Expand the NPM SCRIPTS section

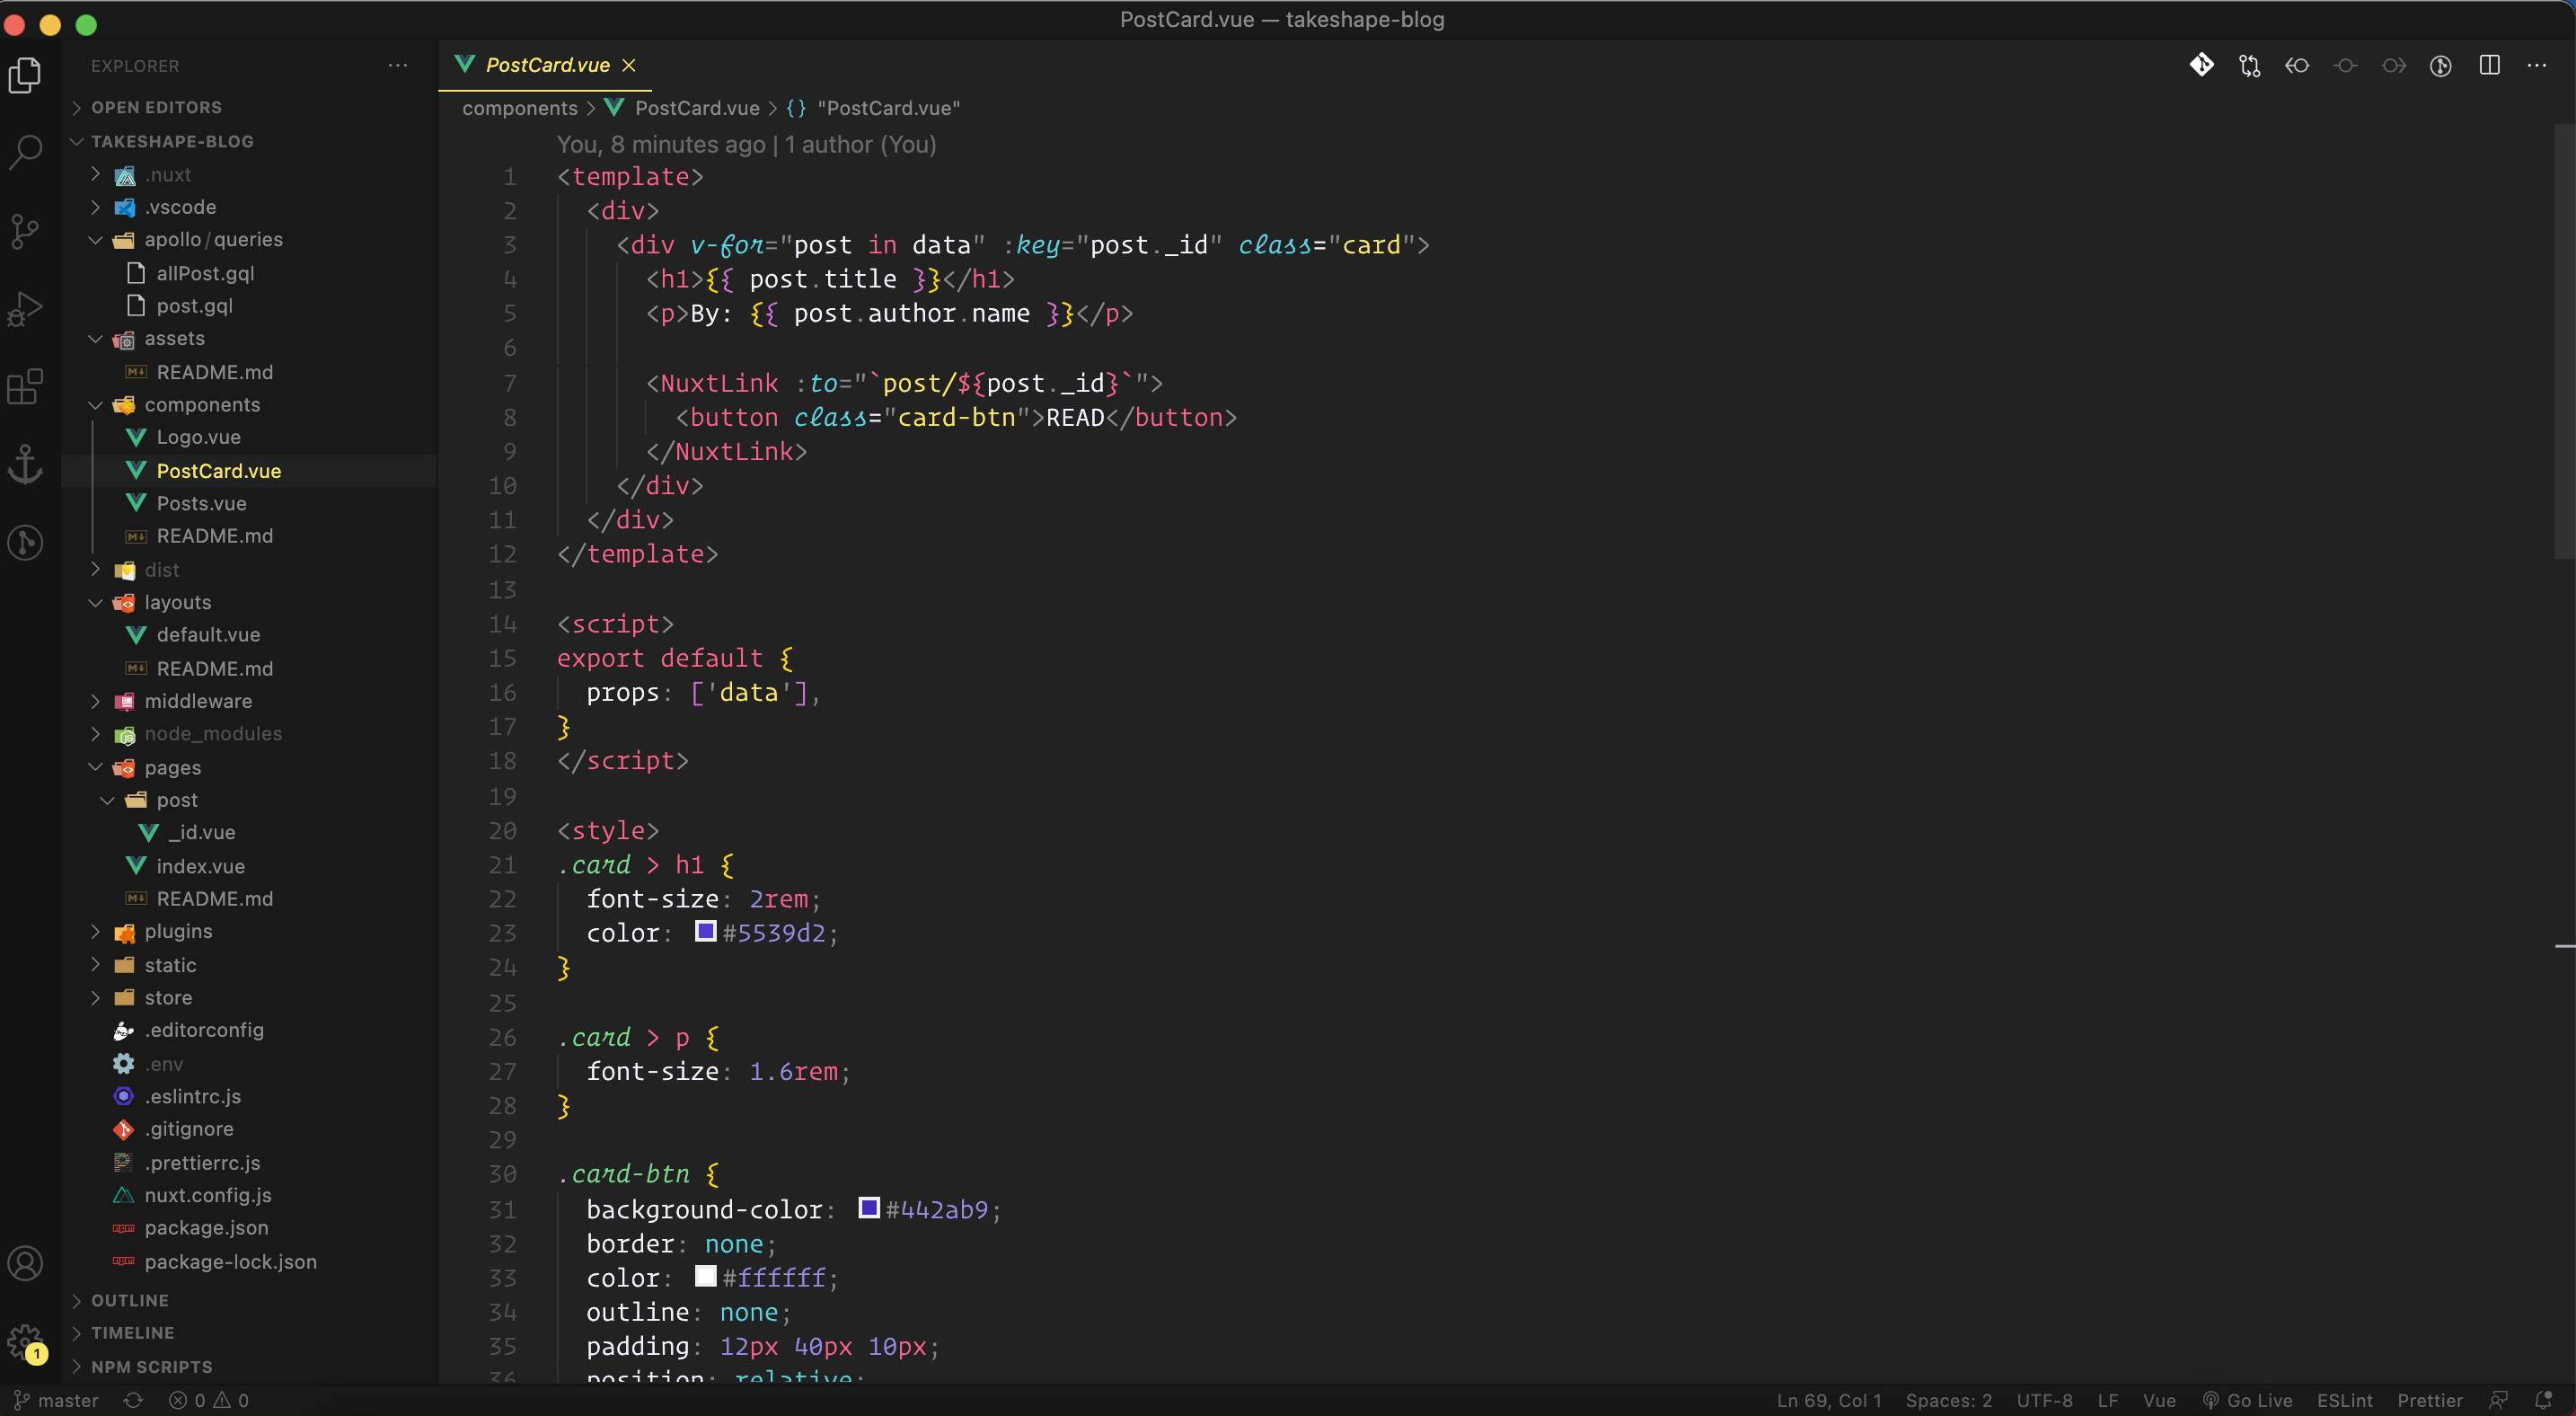pos(151,1366)
